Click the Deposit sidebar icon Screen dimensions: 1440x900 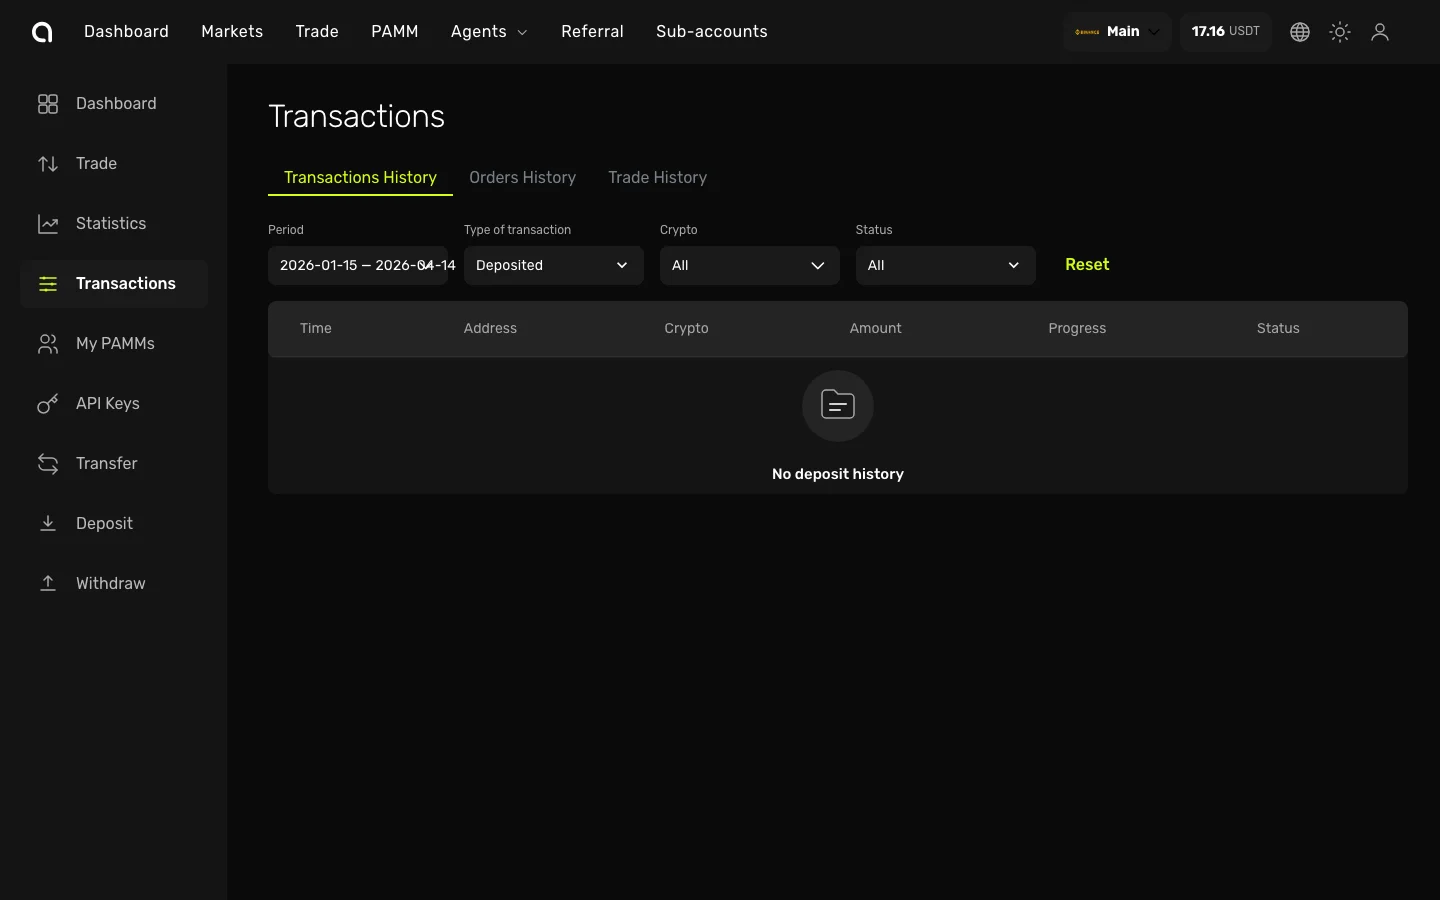48,523
